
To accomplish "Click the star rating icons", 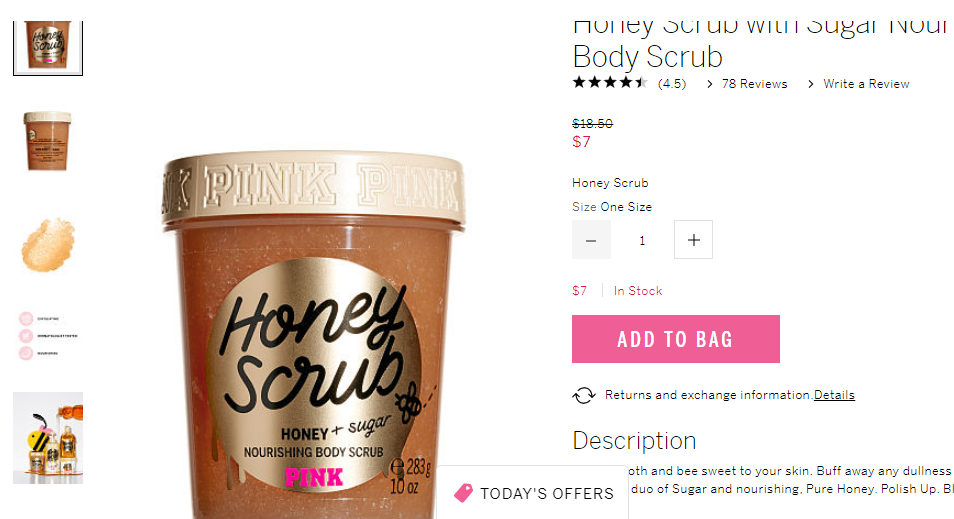I will click(x=610, y=83).
